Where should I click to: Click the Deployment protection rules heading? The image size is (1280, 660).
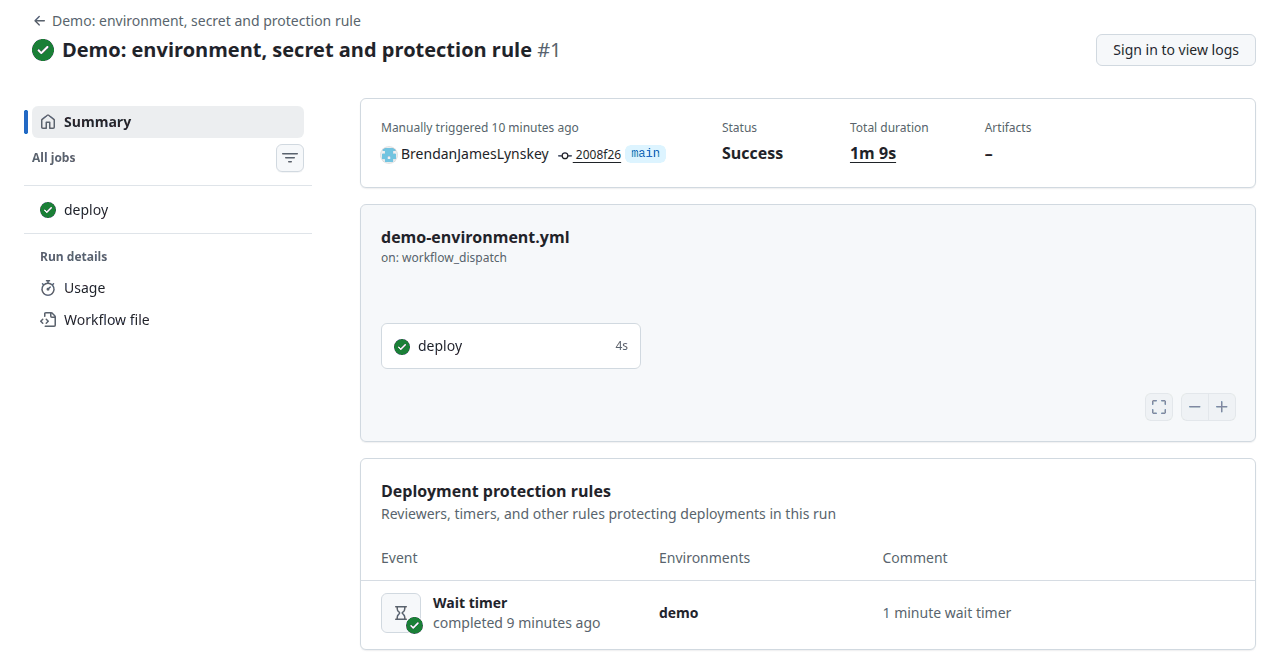pyautogui.click(x=496, y=491)
